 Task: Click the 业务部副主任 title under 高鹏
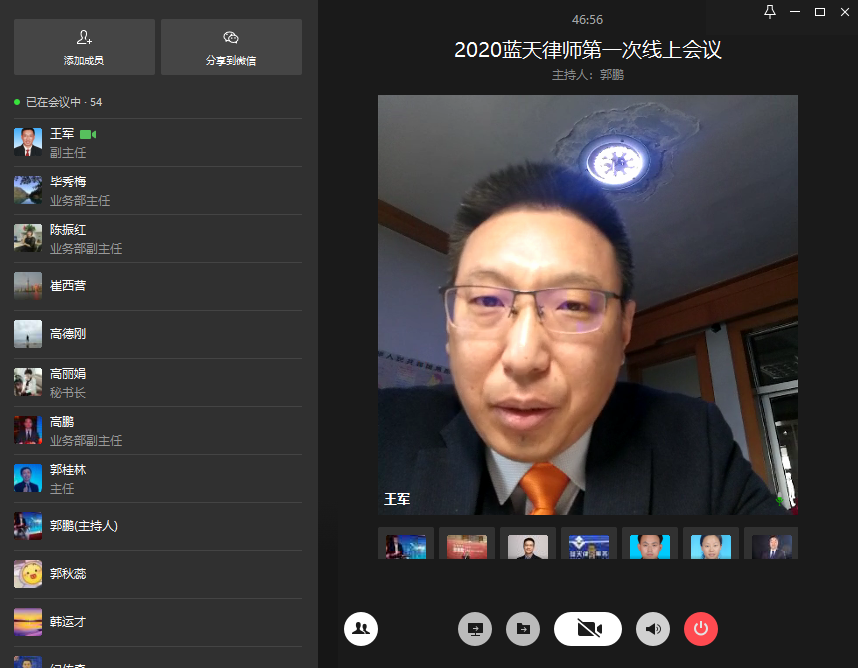[x=86, y=441]
